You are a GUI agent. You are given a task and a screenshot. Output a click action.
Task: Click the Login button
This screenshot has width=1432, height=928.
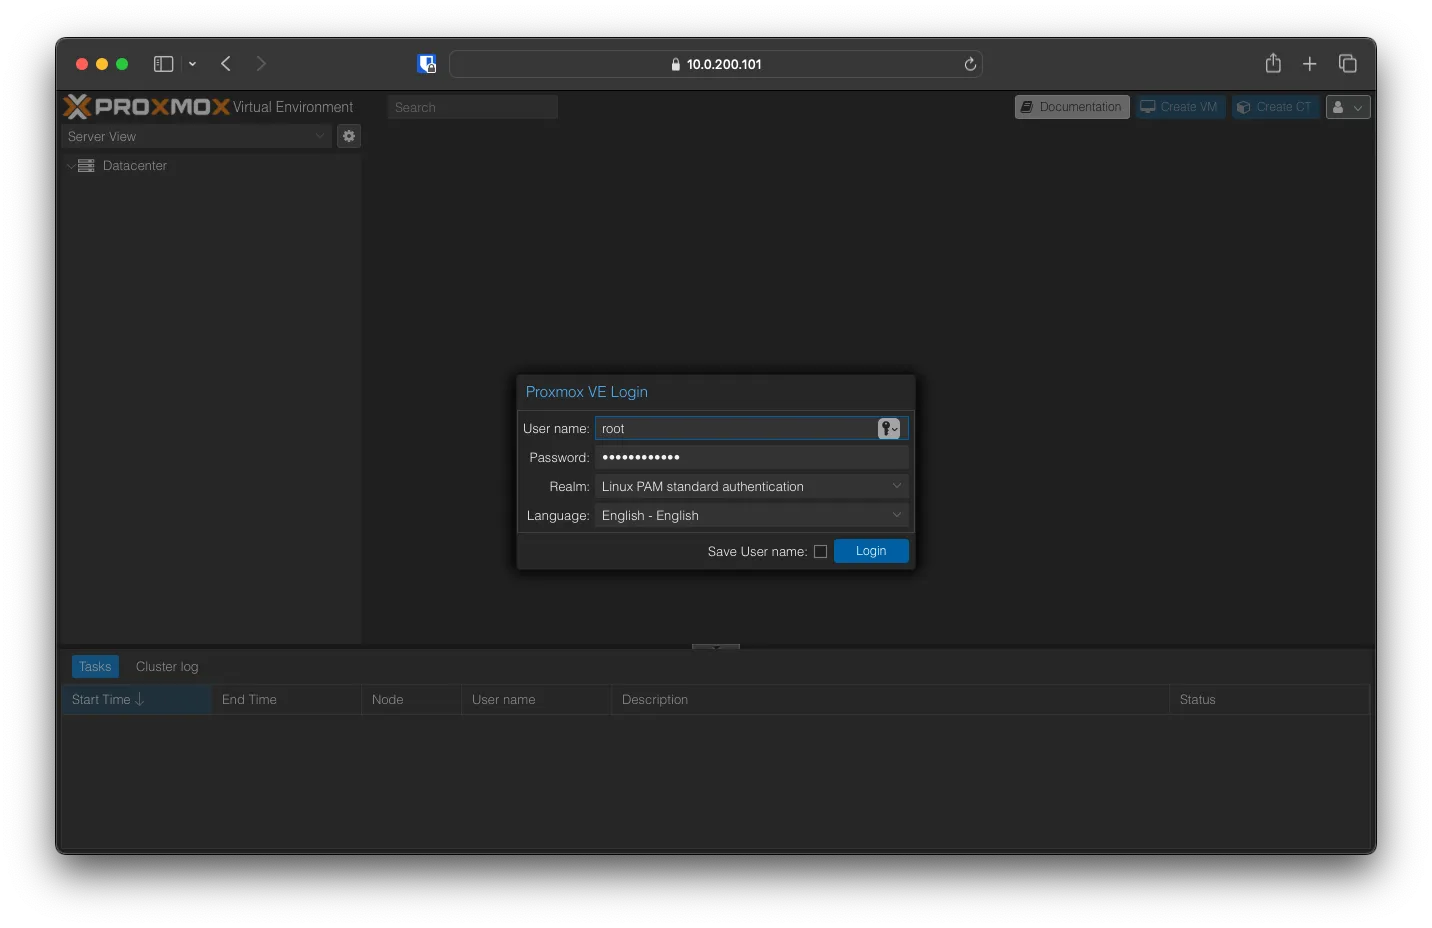coord(871,551)
